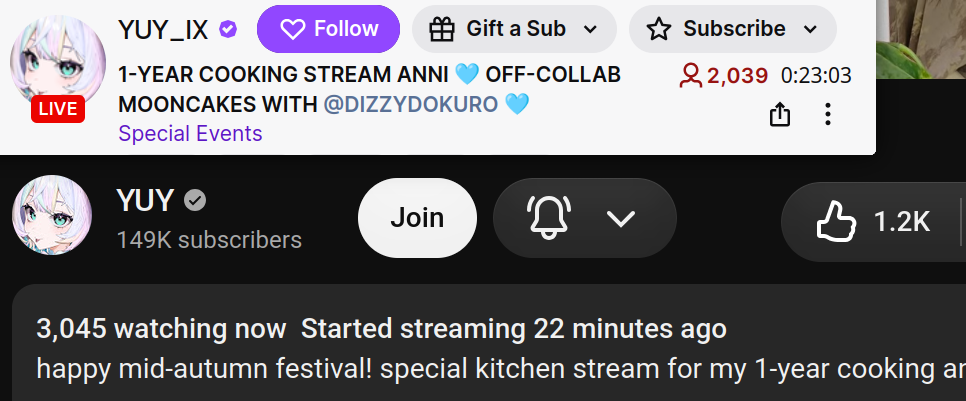Click the purple verified badge next to YUY_IX
Viewport: 966px width, 401px height.
(229, 28)
